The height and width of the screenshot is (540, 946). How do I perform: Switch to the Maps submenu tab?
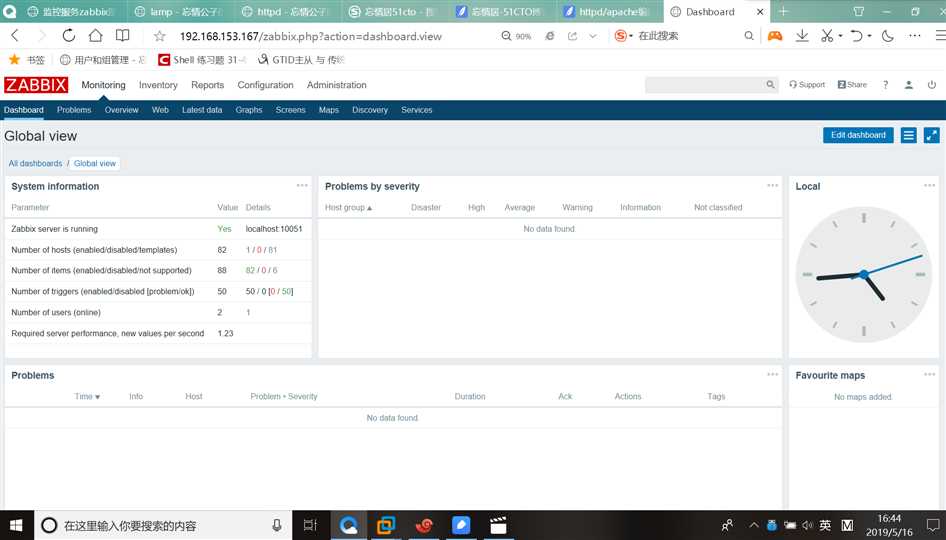click(x=329, y=110)
